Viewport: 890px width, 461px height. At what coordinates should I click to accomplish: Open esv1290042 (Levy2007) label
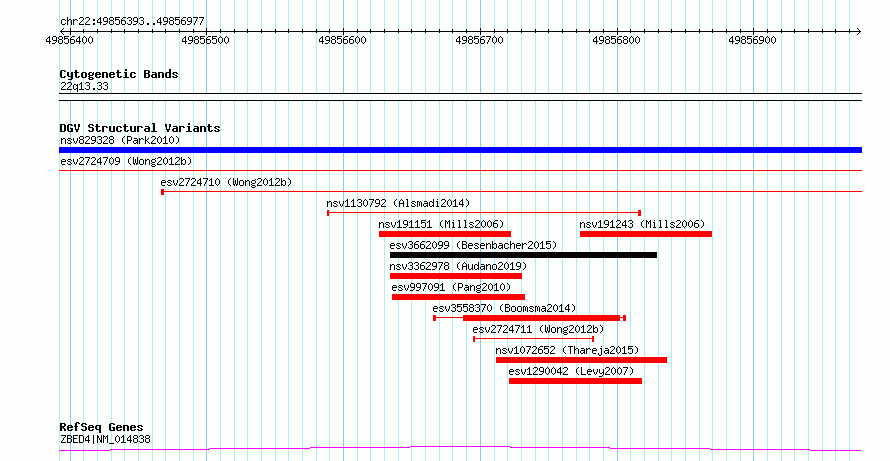[x=571, y=371]
